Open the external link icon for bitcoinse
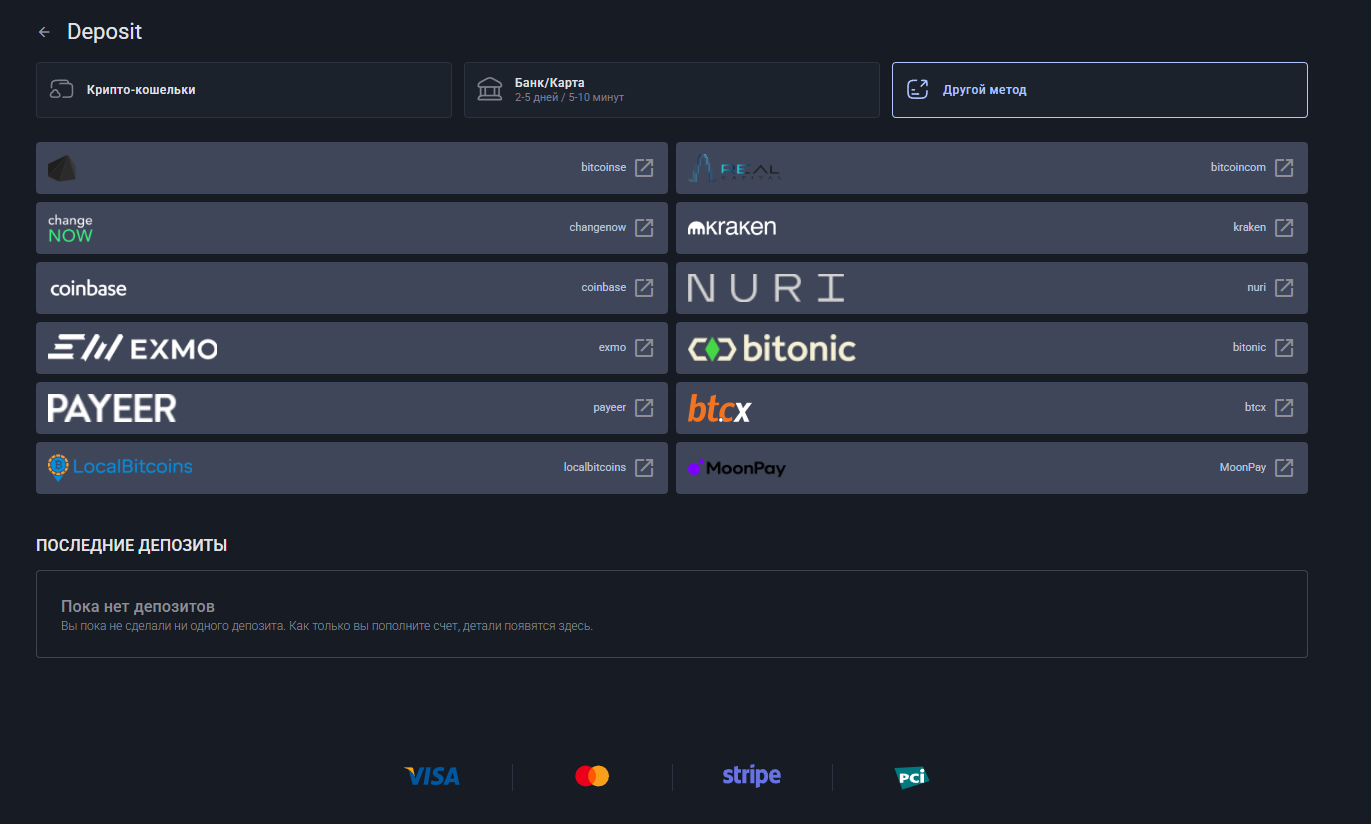 pos(644,168)
